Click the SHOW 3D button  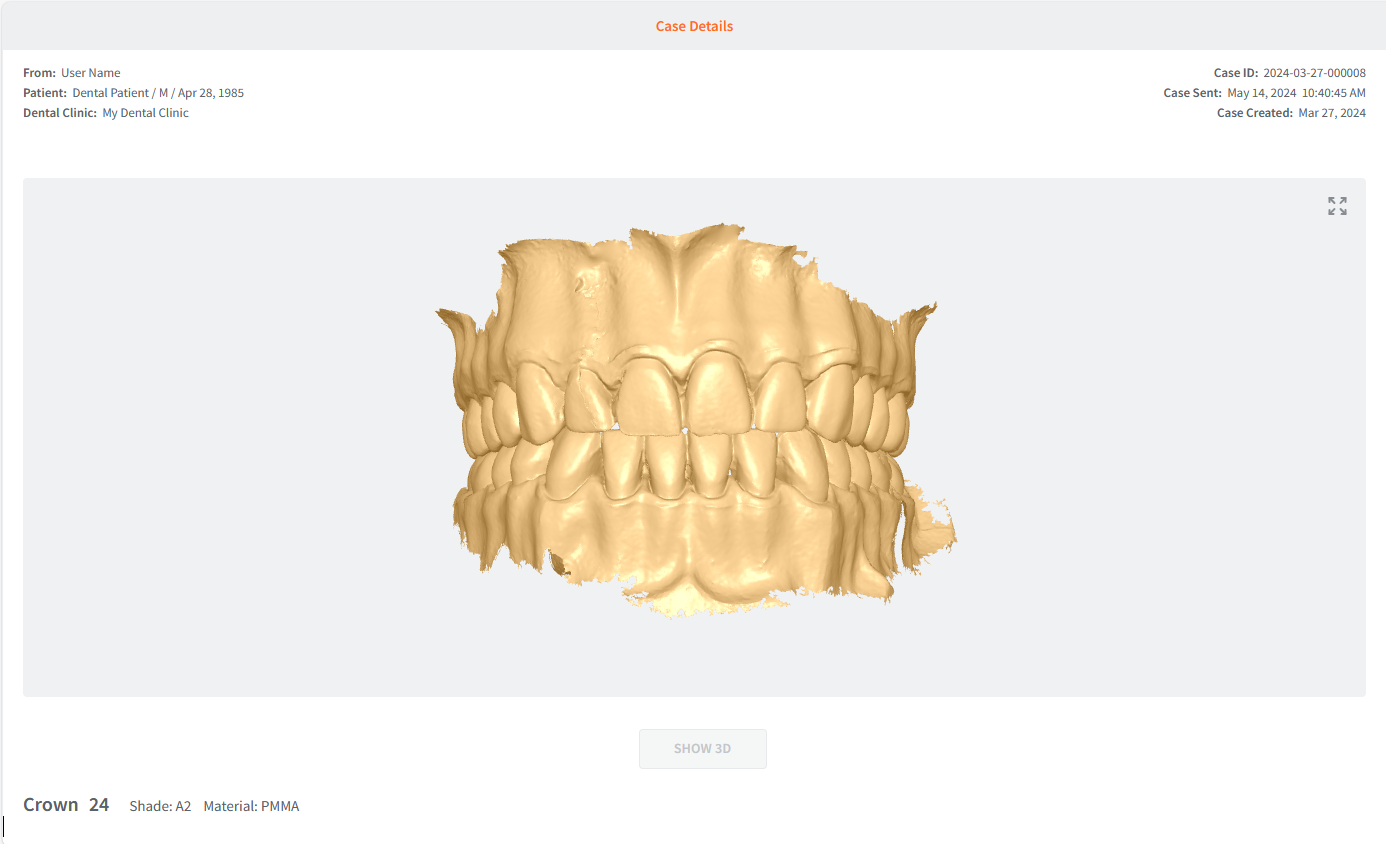pyautogui.click(x=703, y=749)
